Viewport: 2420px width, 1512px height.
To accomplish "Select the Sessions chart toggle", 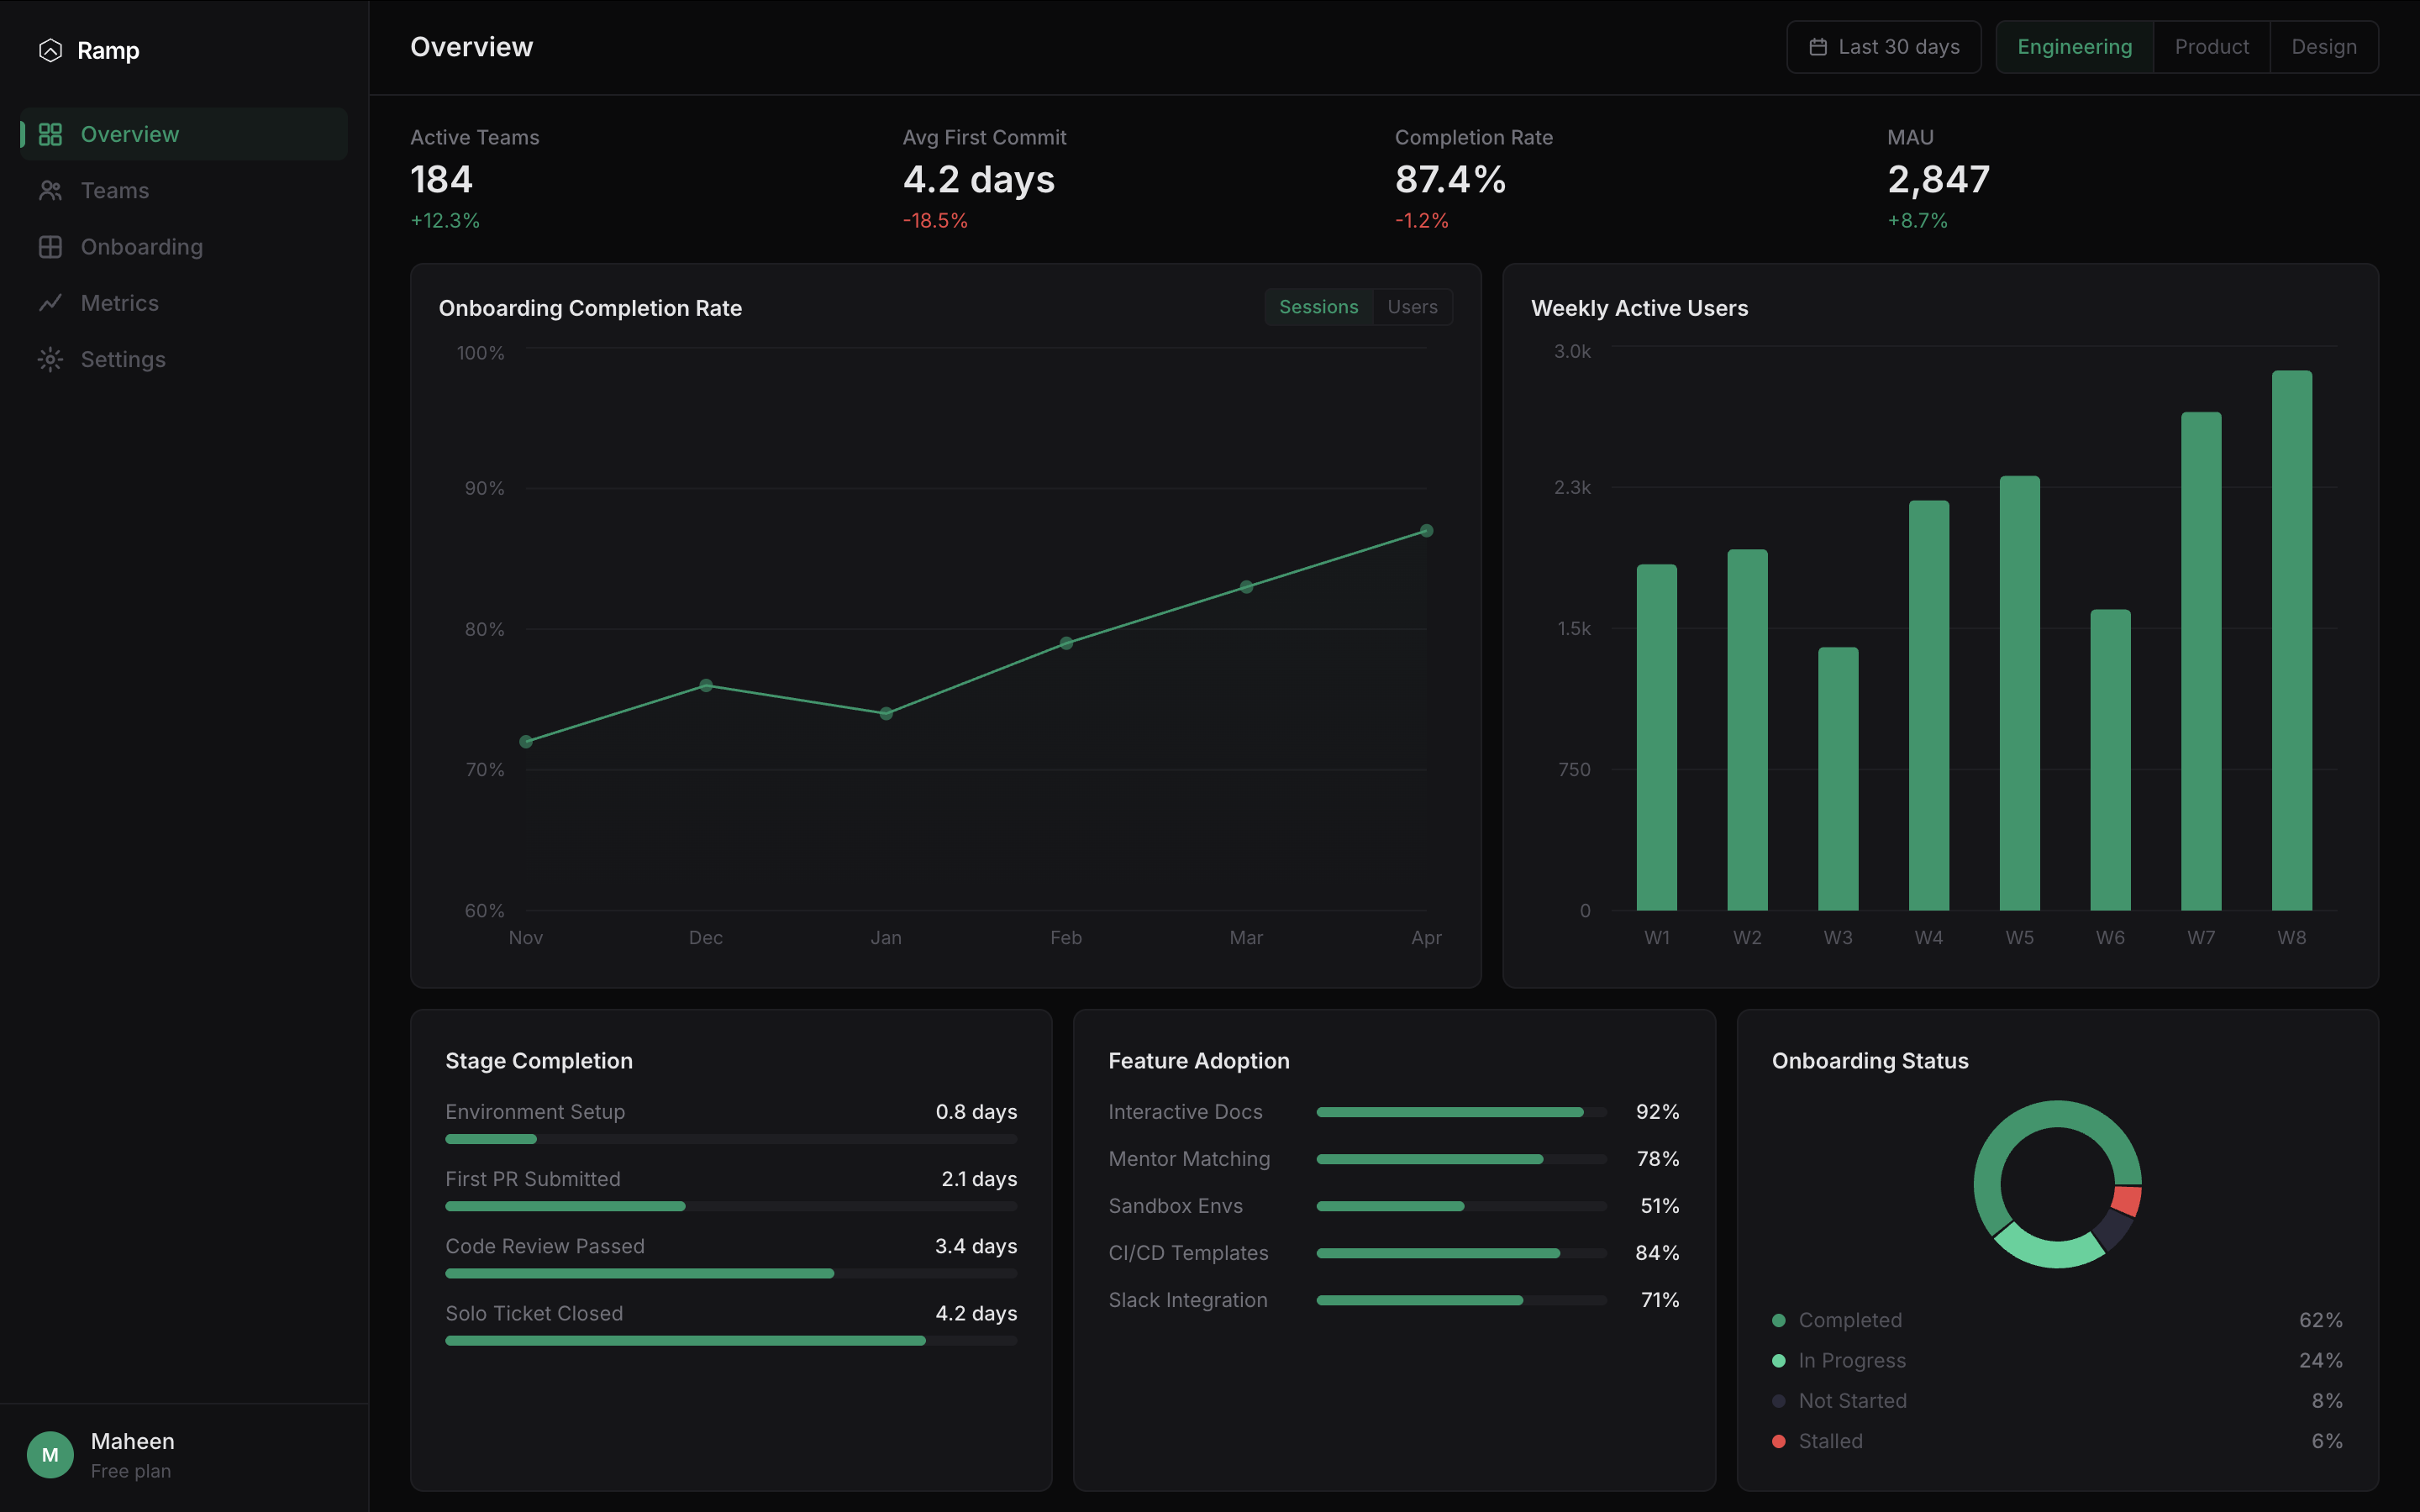I will [x=1319, y=307].
